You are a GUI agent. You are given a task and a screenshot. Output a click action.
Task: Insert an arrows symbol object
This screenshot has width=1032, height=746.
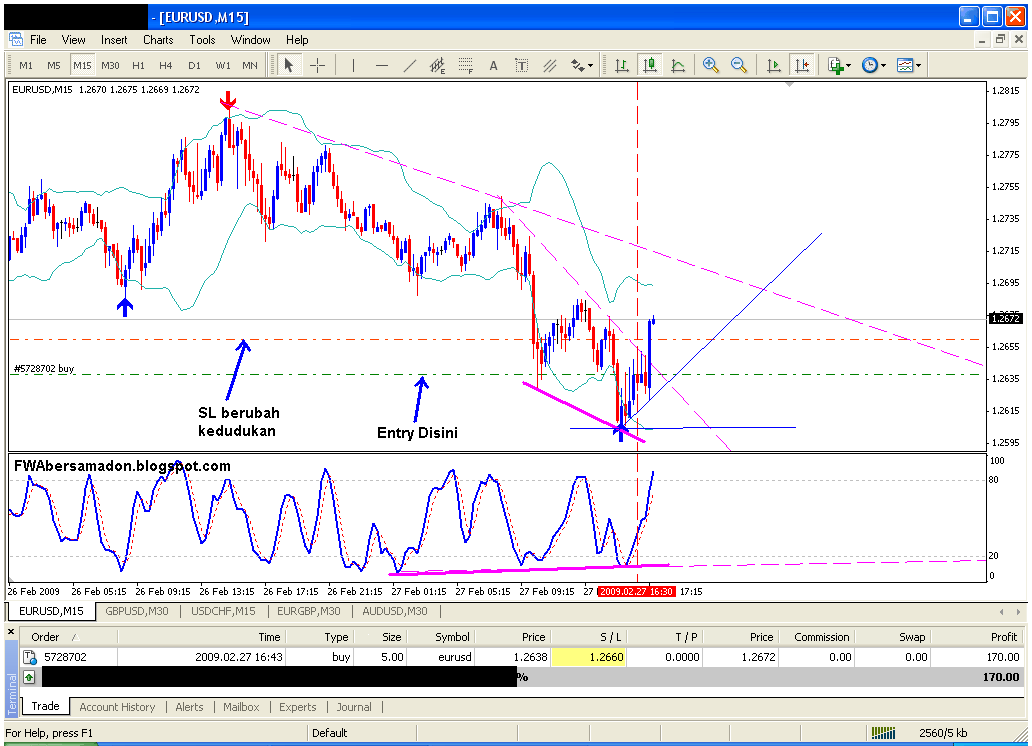pos(577,65)
